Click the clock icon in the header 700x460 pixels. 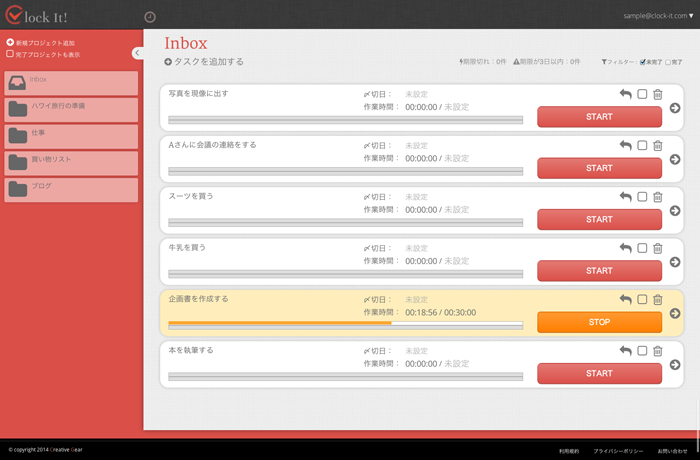point(150,17)
